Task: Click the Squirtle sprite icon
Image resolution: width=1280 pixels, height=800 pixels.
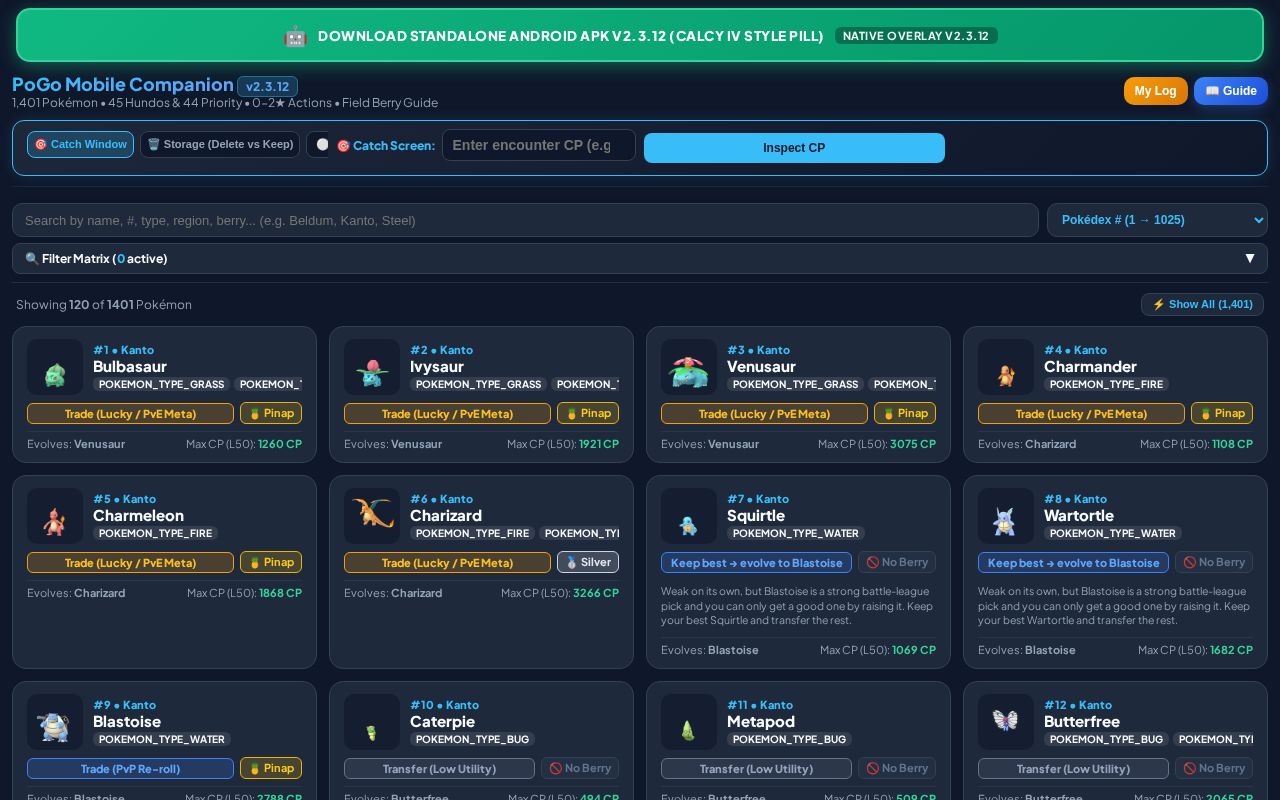Action: (689, 516)
